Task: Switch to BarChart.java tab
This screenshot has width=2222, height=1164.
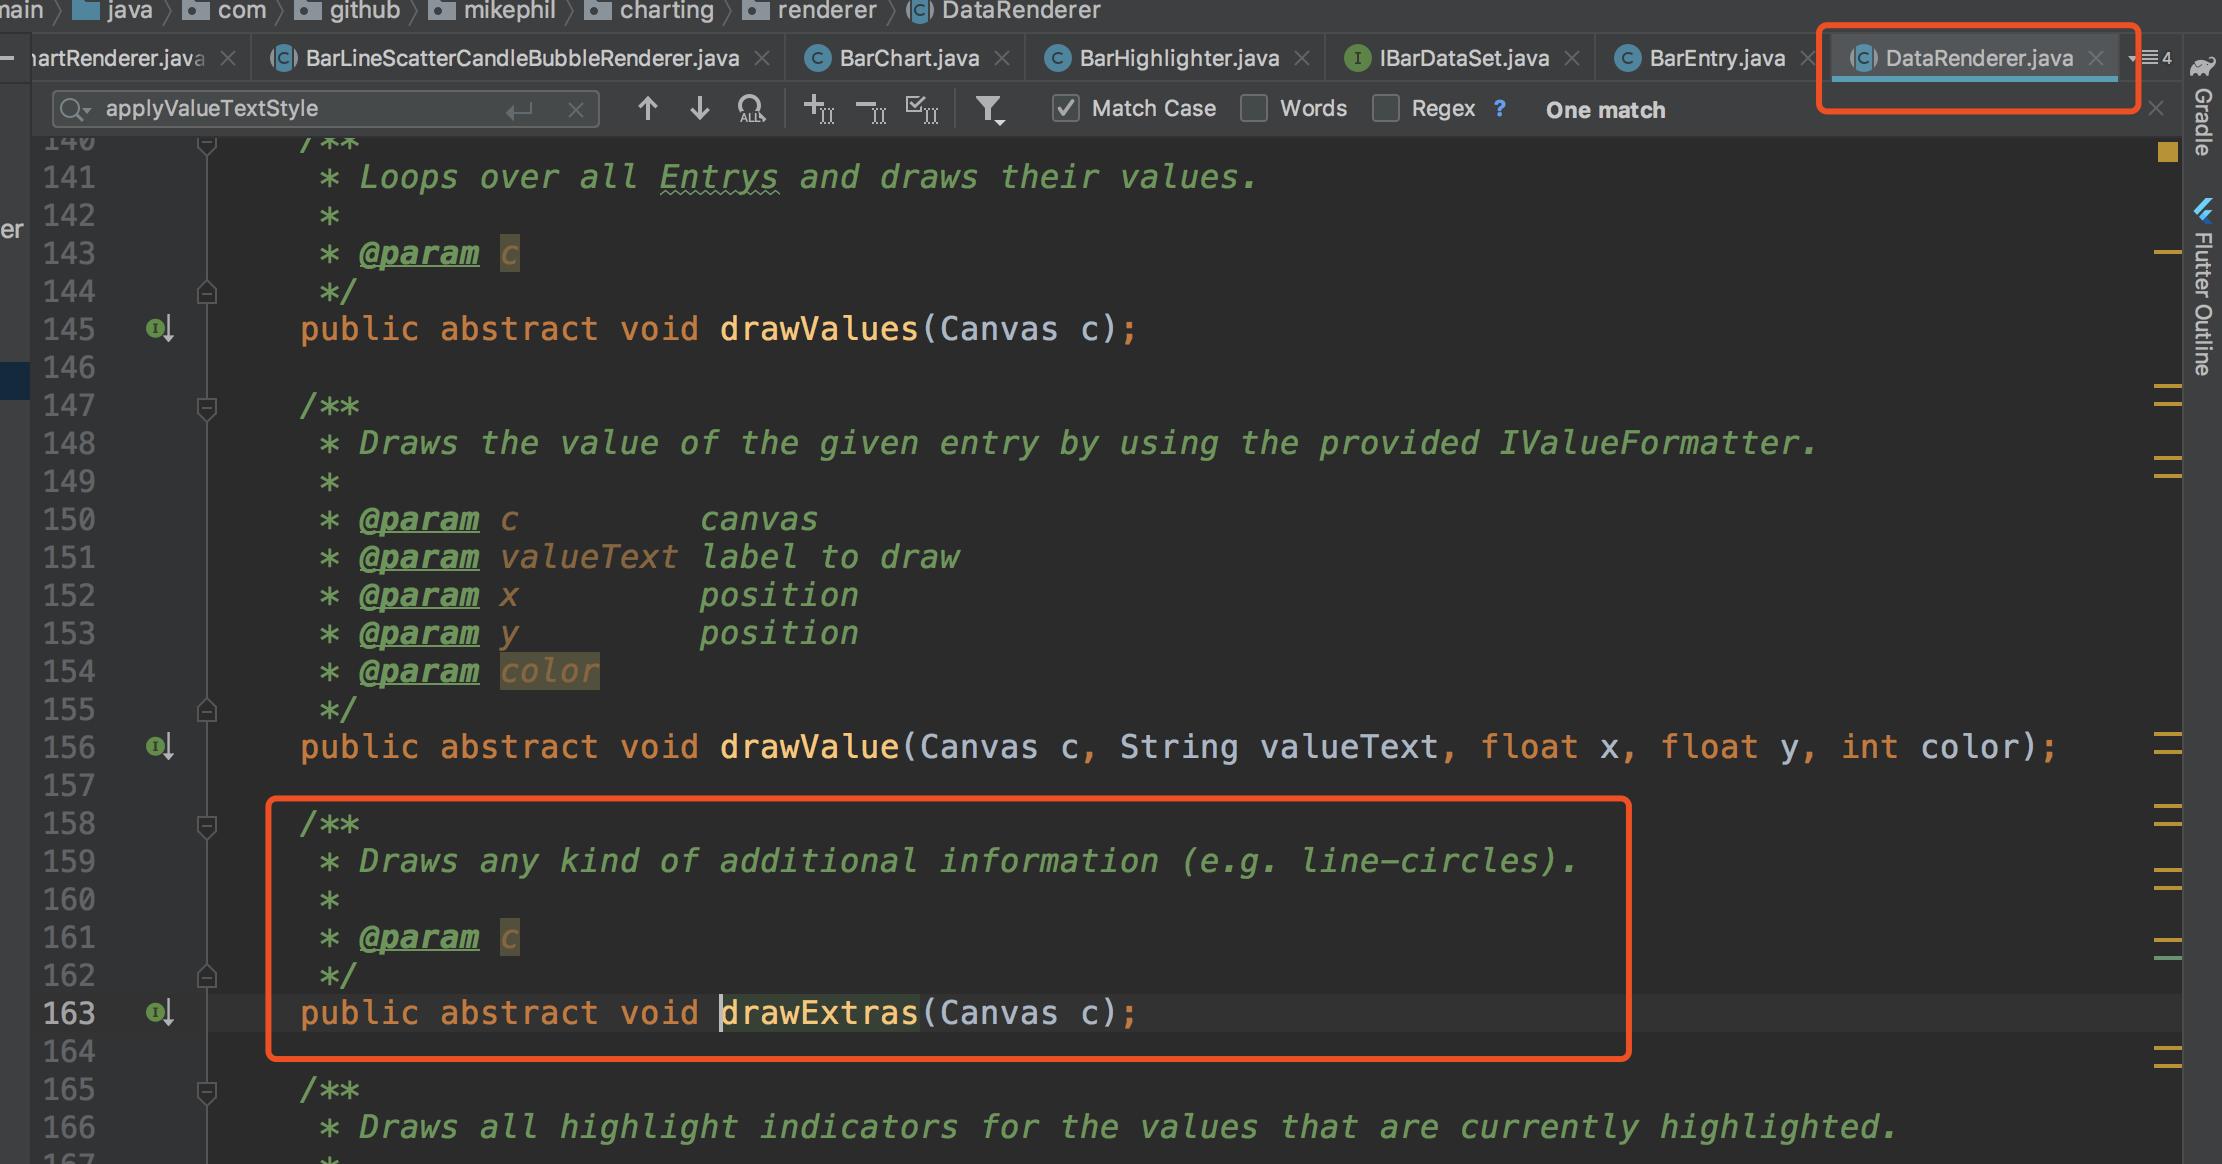Action: click(908, 58)
